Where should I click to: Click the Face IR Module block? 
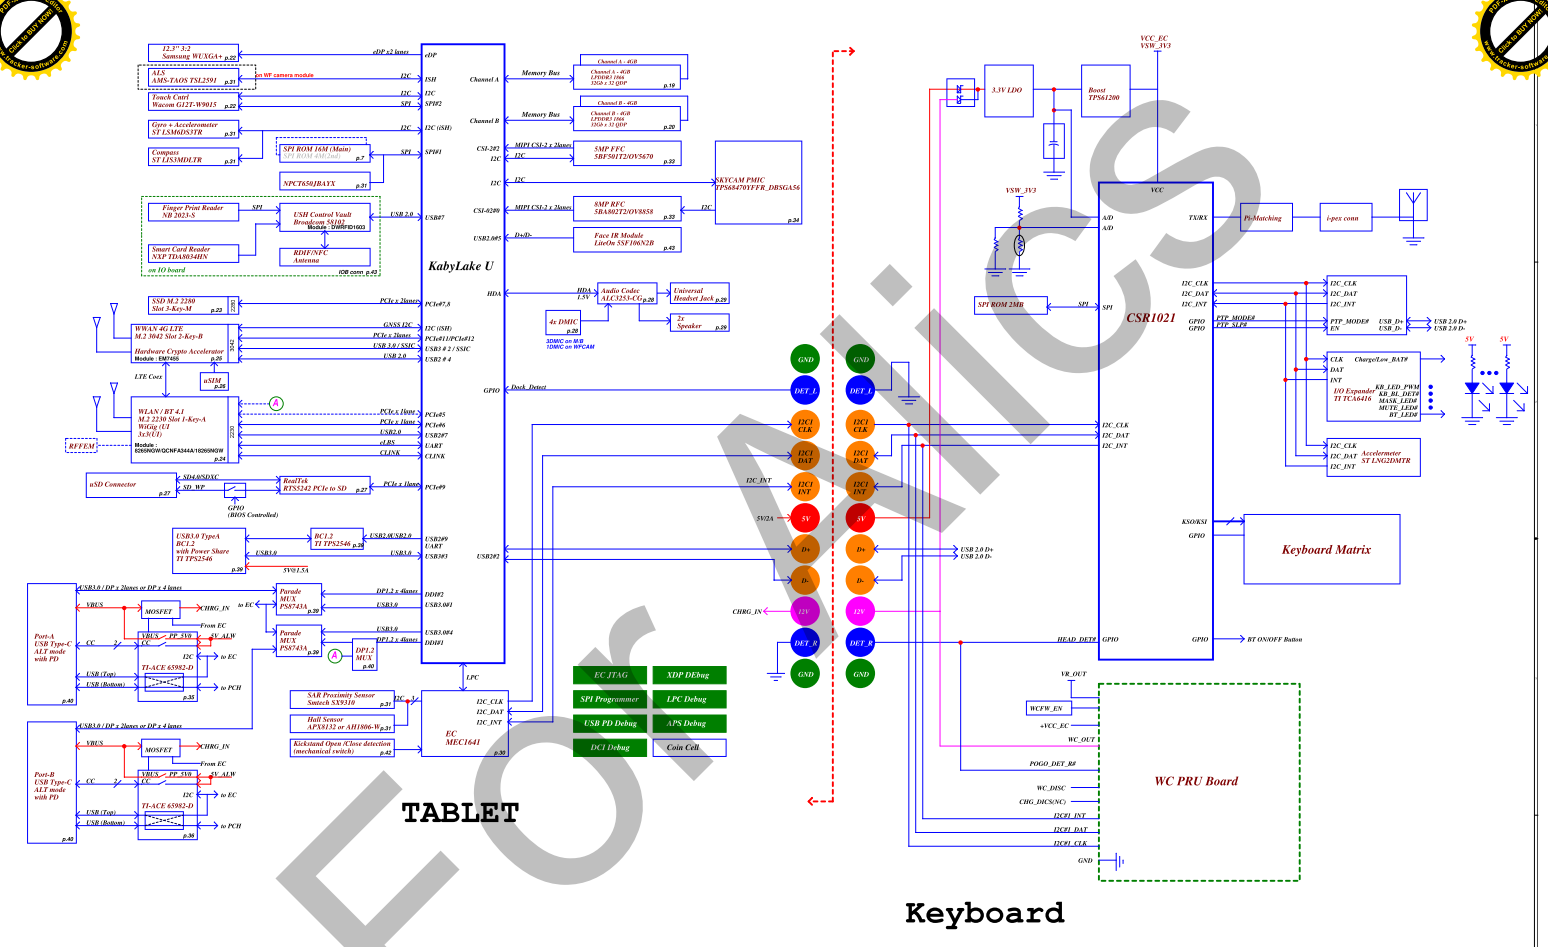(627, 239)
